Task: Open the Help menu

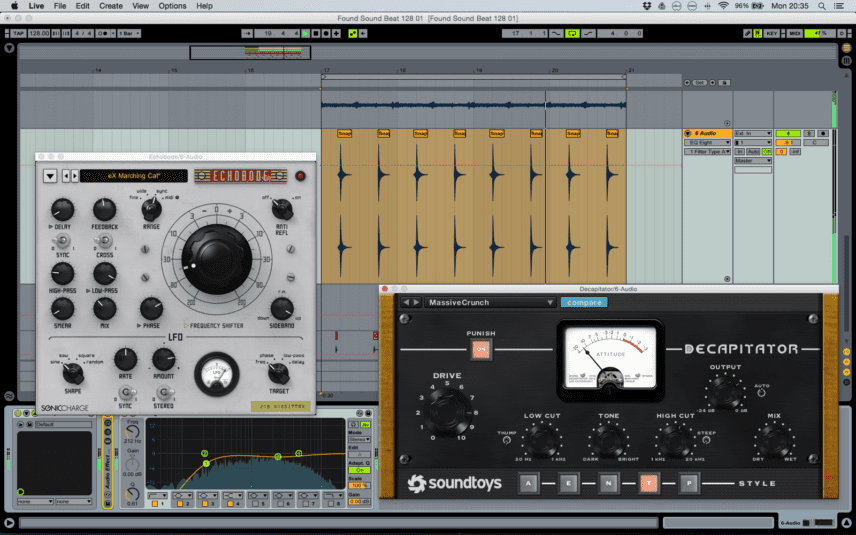Action: [x=204, y=6]
